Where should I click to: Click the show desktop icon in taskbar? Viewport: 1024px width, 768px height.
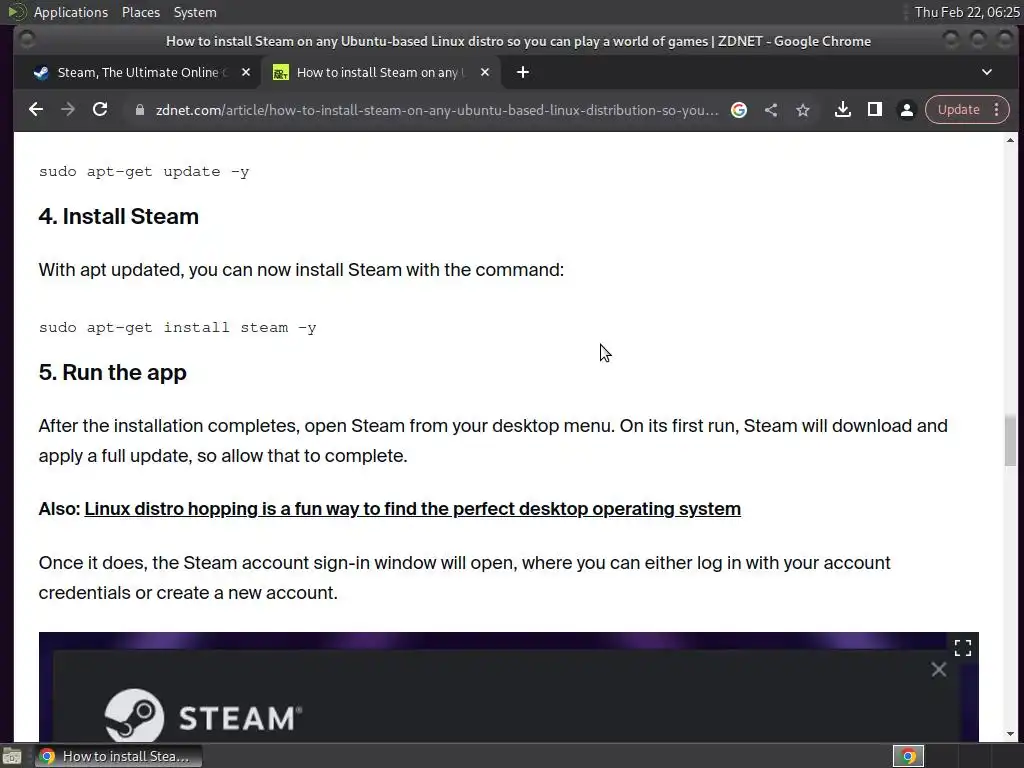coord(12,756)
